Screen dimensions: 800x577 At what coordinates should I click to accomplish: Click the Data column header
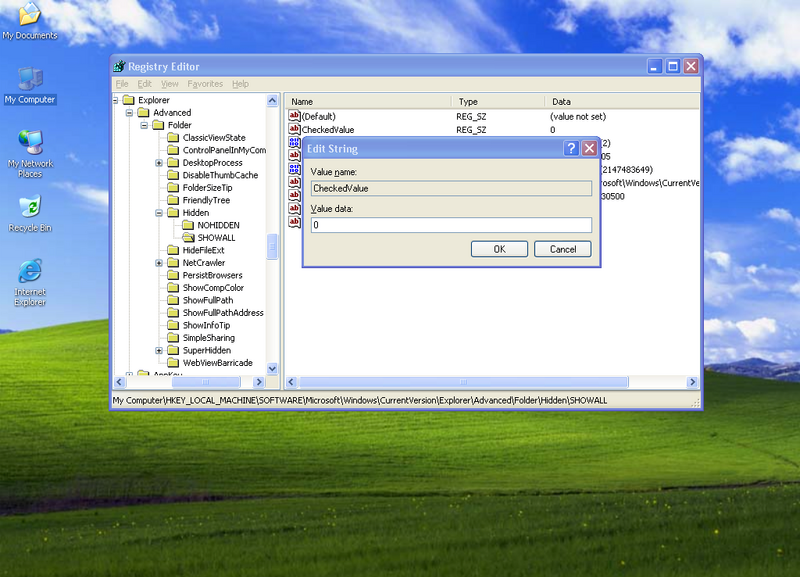point(622,102)
